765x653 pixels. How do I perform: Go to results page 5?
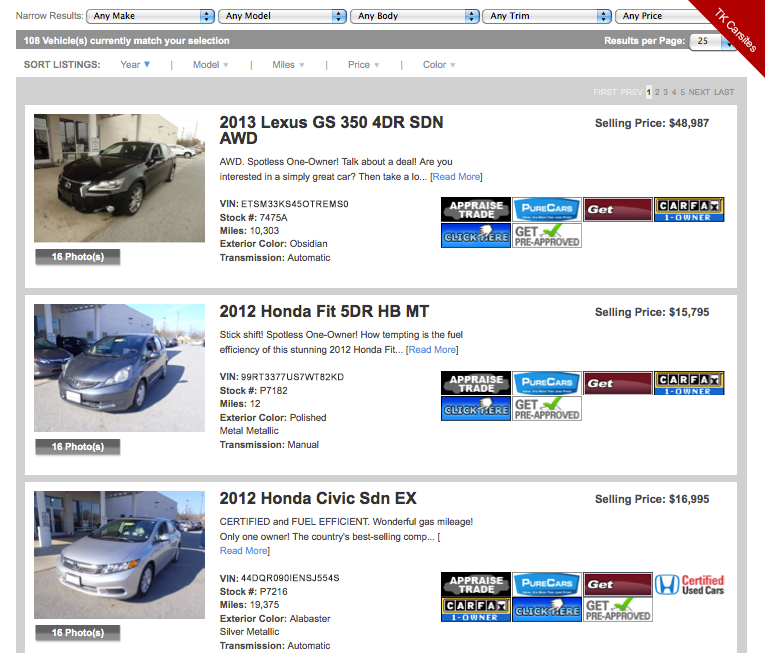[683, 92]
